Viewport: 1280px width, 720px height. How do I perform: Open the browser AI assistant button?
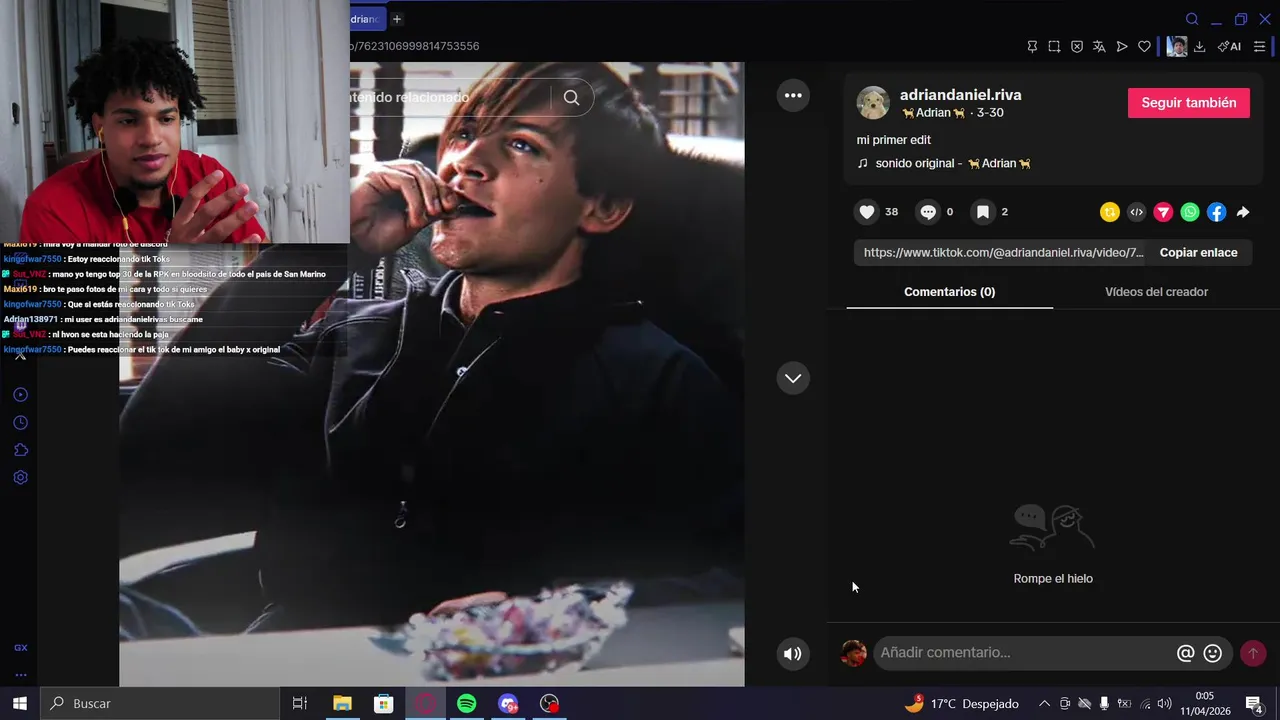tap(1230, 46)
